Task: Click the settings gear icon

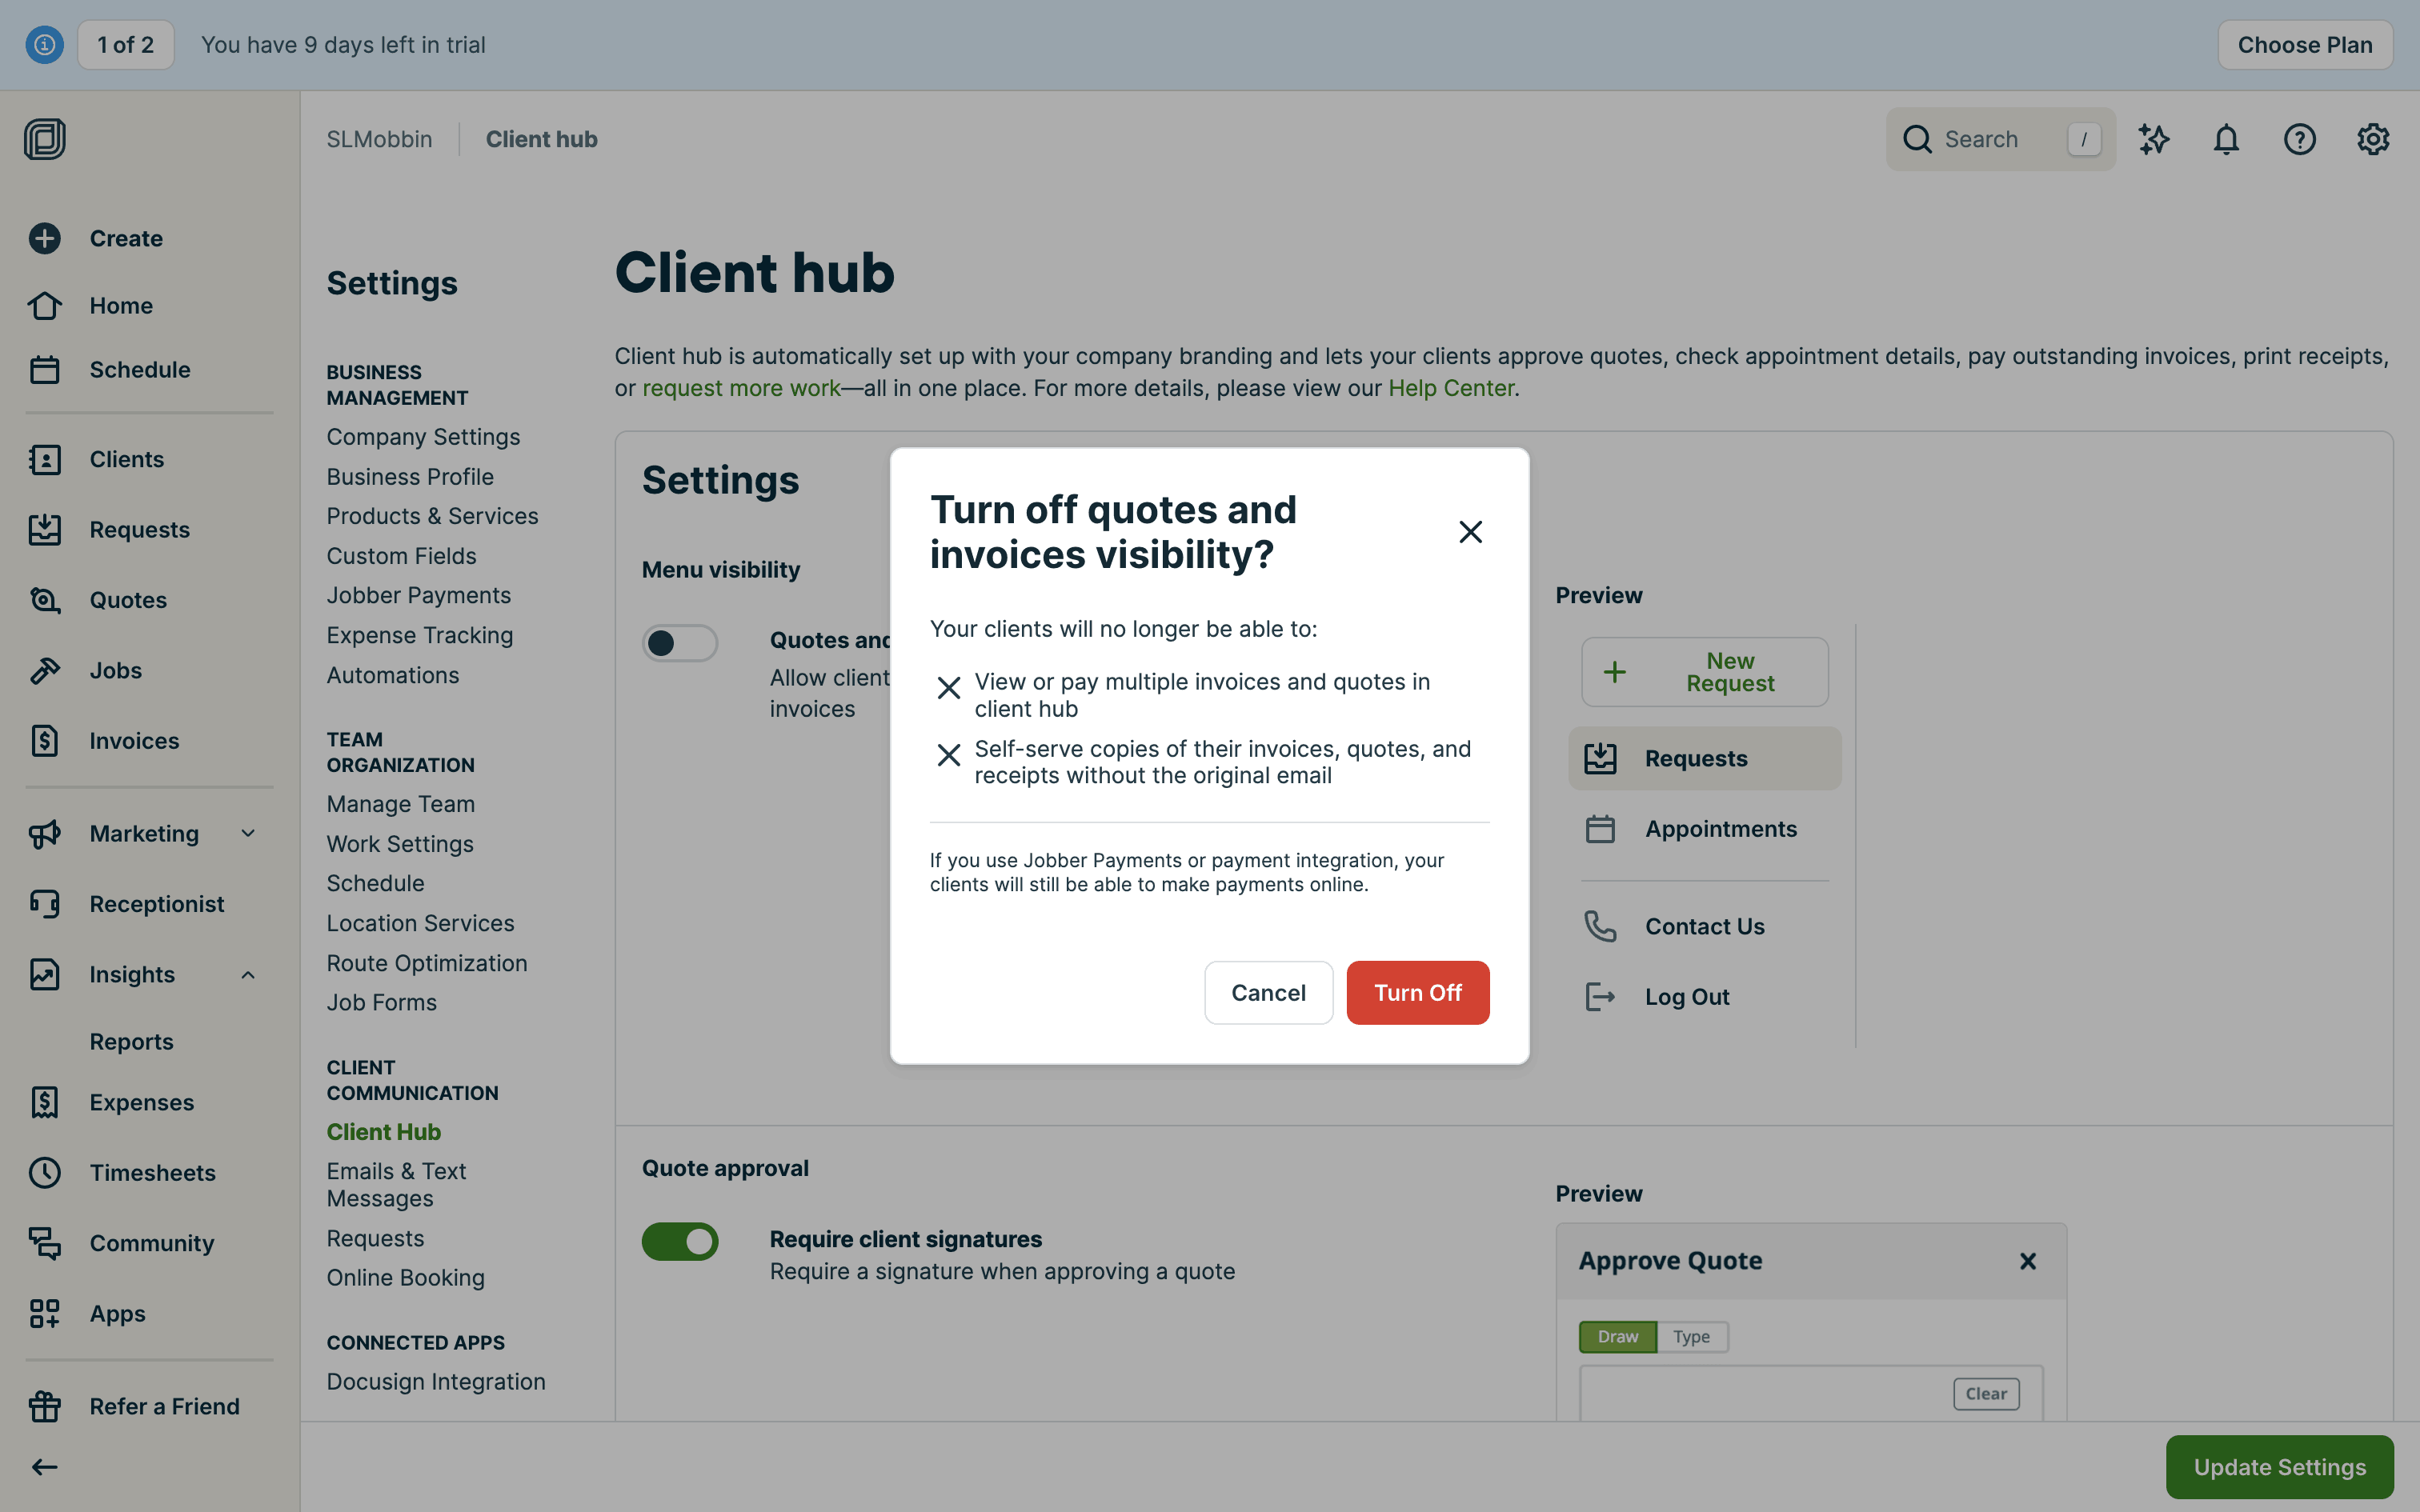Action: (x=2373, y=139)
